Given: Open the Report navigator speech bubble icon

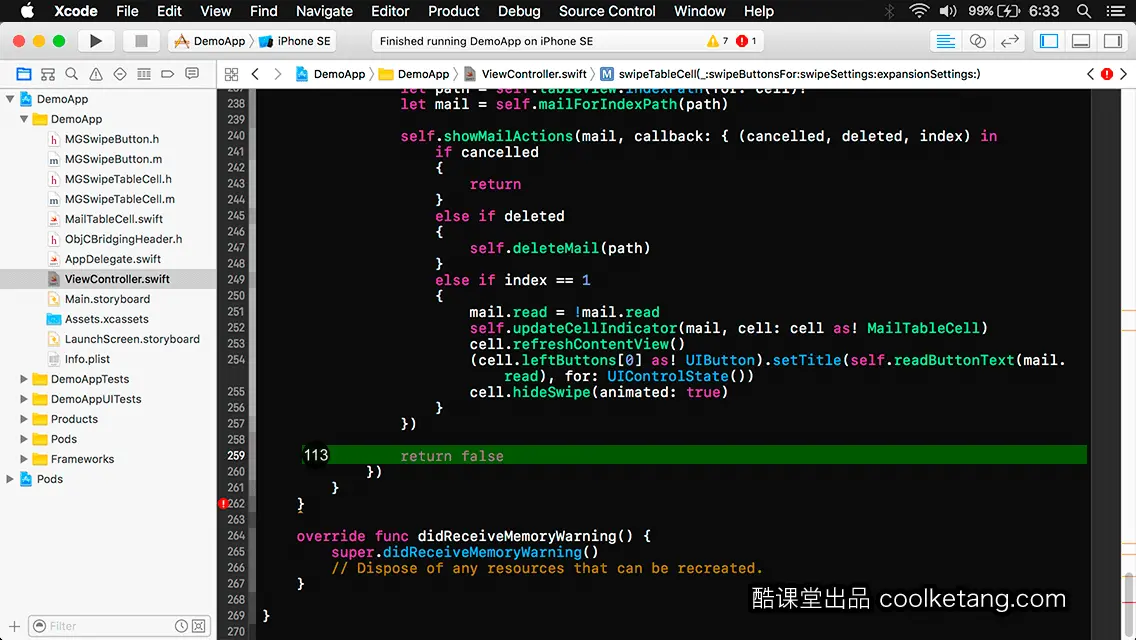Looking at the screenshot, I should click(192, 74).
